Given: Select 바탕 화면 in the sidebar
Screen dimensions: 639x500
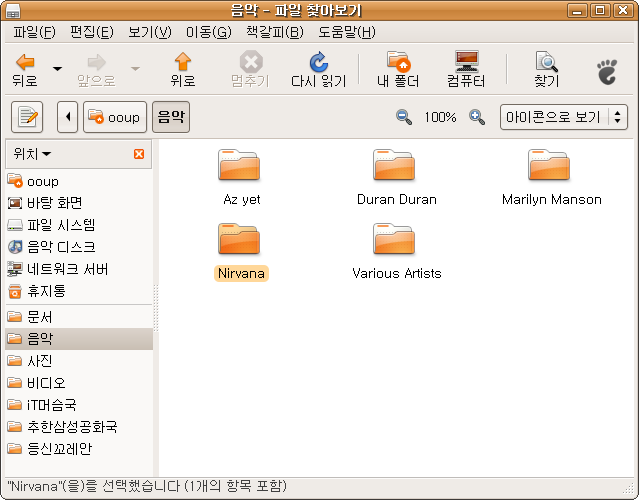Looking at the screenshot, I should [79, 203].
